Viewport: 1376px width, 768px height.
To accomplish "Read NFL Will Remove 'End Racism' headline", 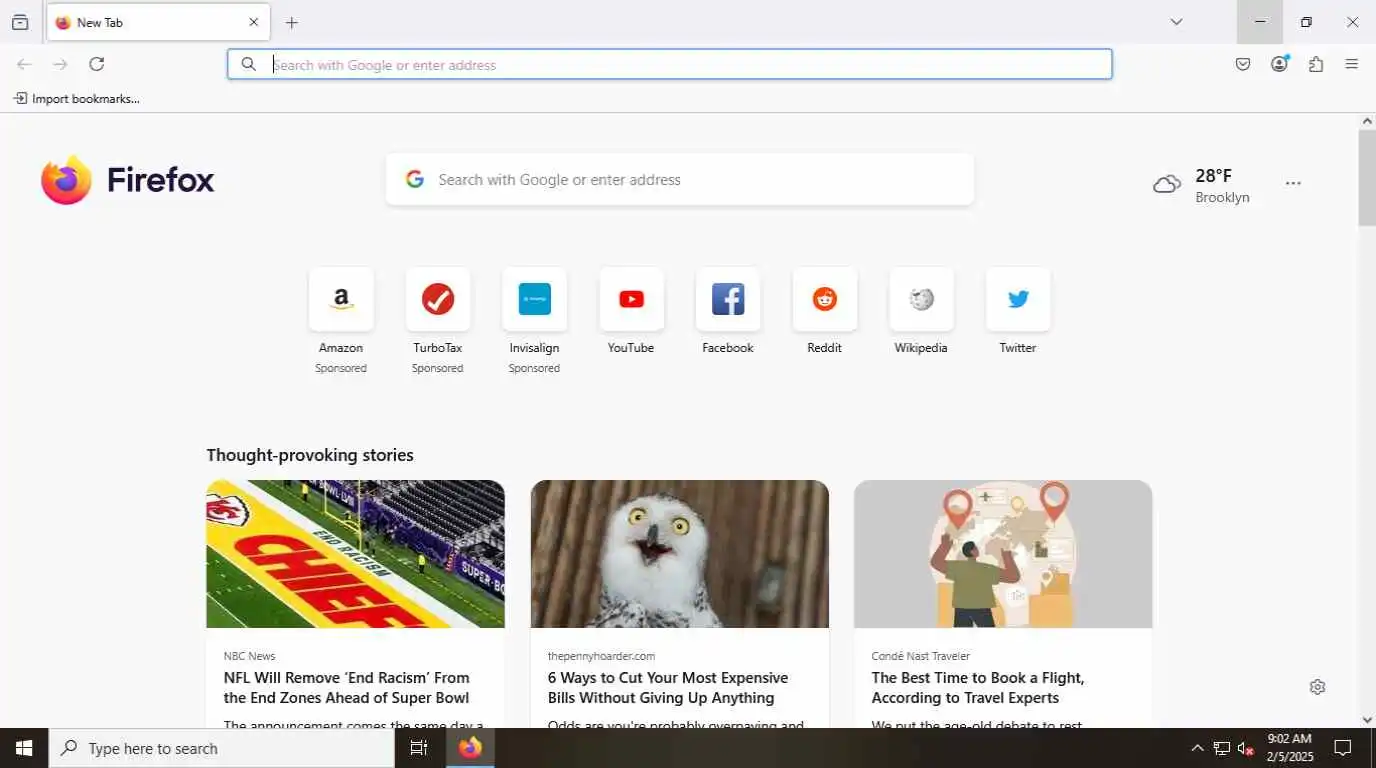I will [x=347, y=688].
